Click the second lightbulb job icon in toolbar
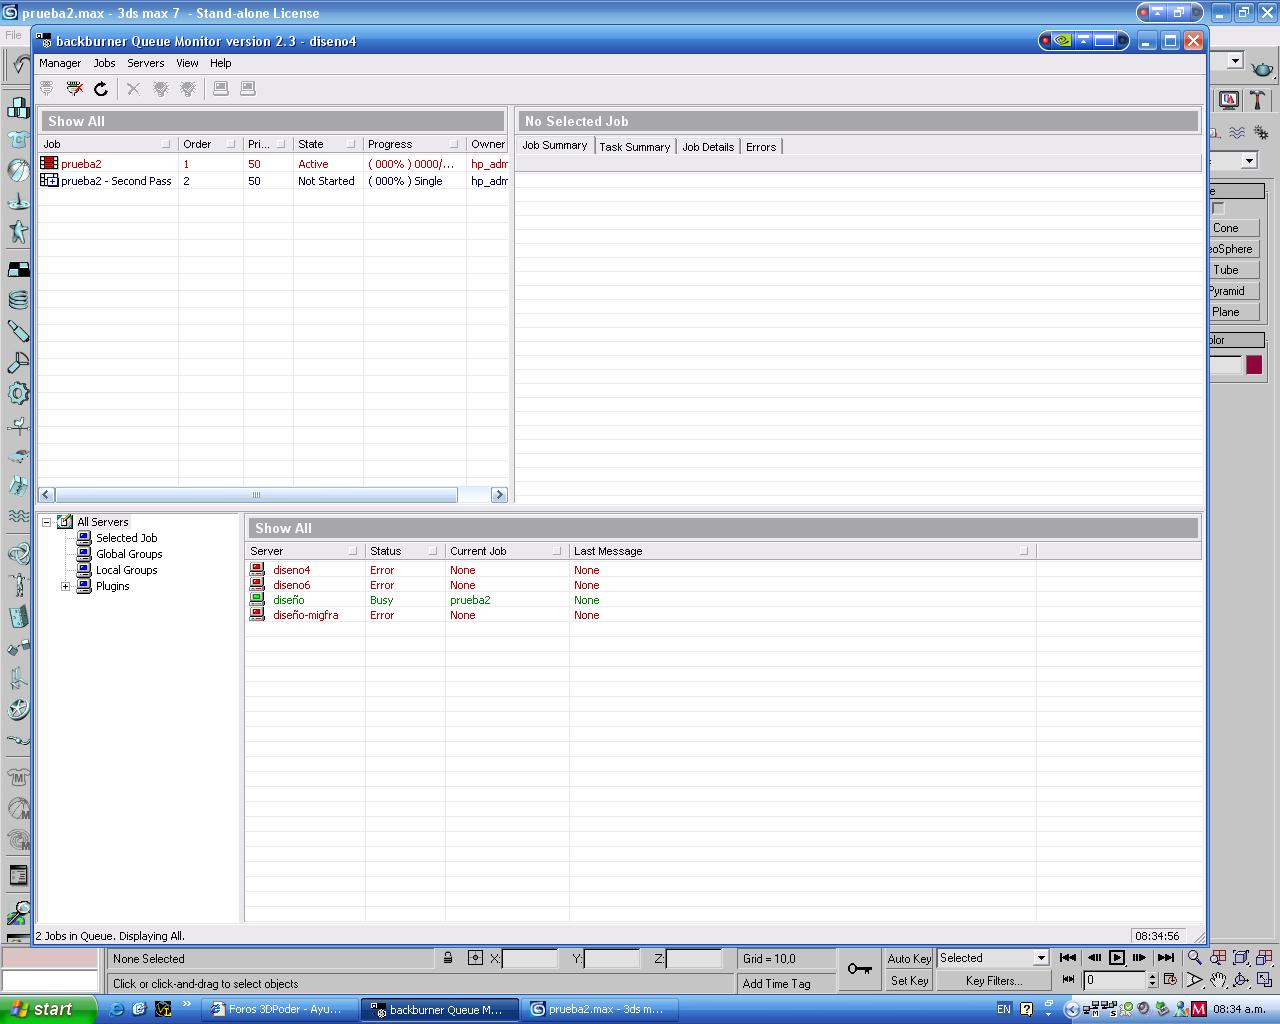Image resolution: width=1280 pixels, height=1024 pixels. pos(187,89)
